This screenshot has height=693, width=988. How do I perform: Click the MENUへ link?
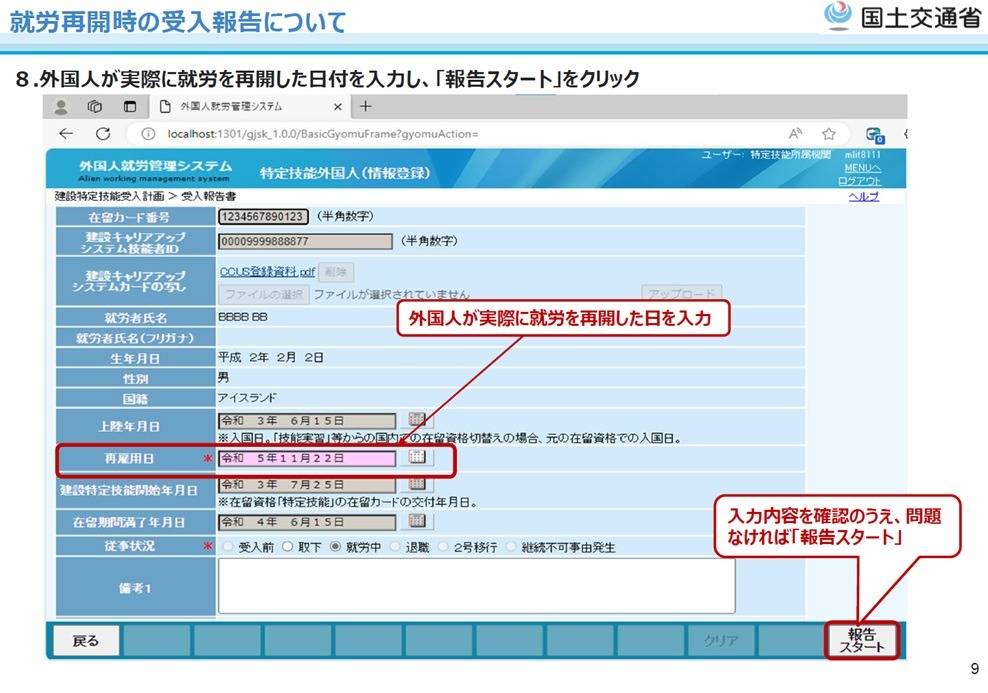[x=862, y=167]
